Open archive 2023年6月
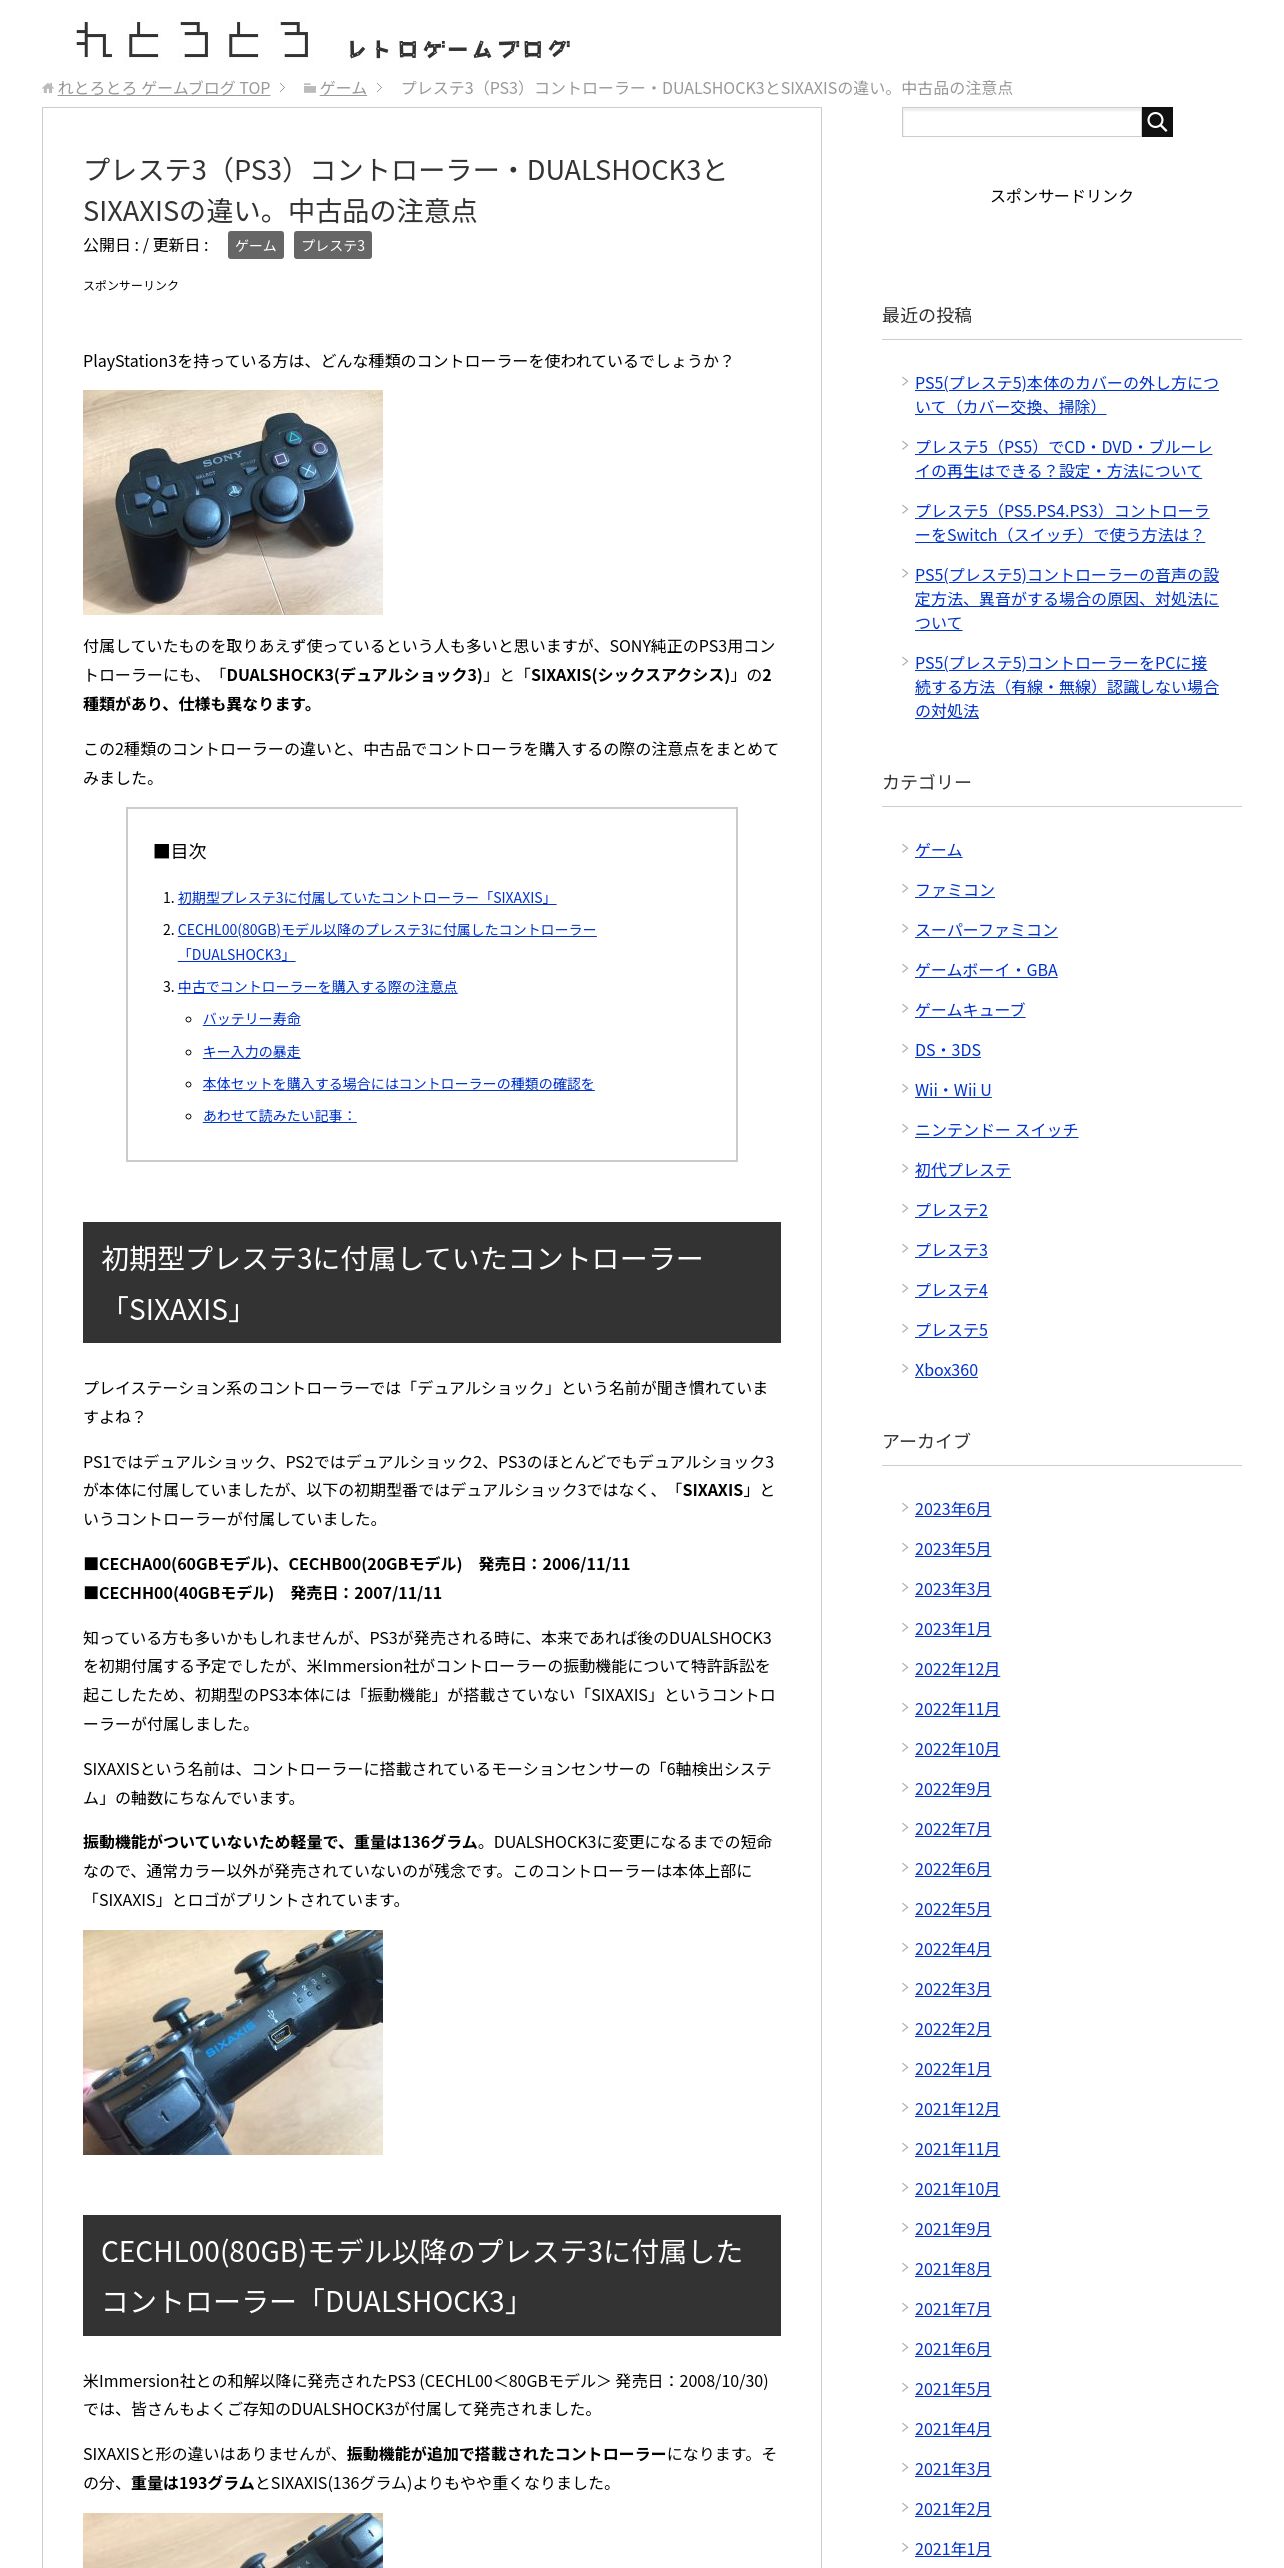 (953, 1509)
